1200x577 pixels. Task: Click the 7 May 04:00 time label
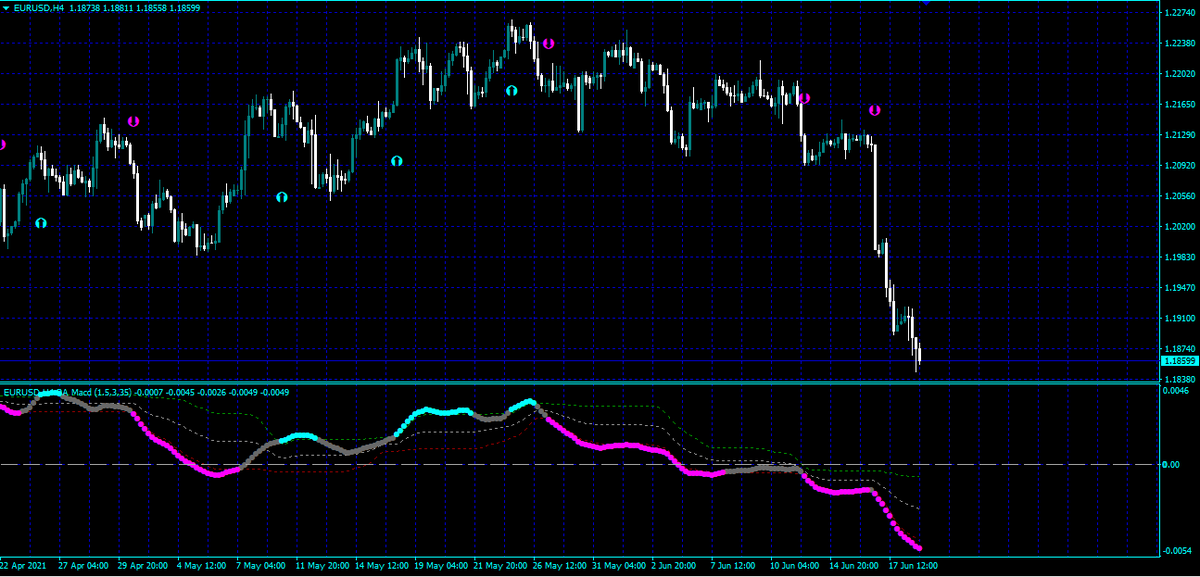pyautogui.click(x=262, y=566)
